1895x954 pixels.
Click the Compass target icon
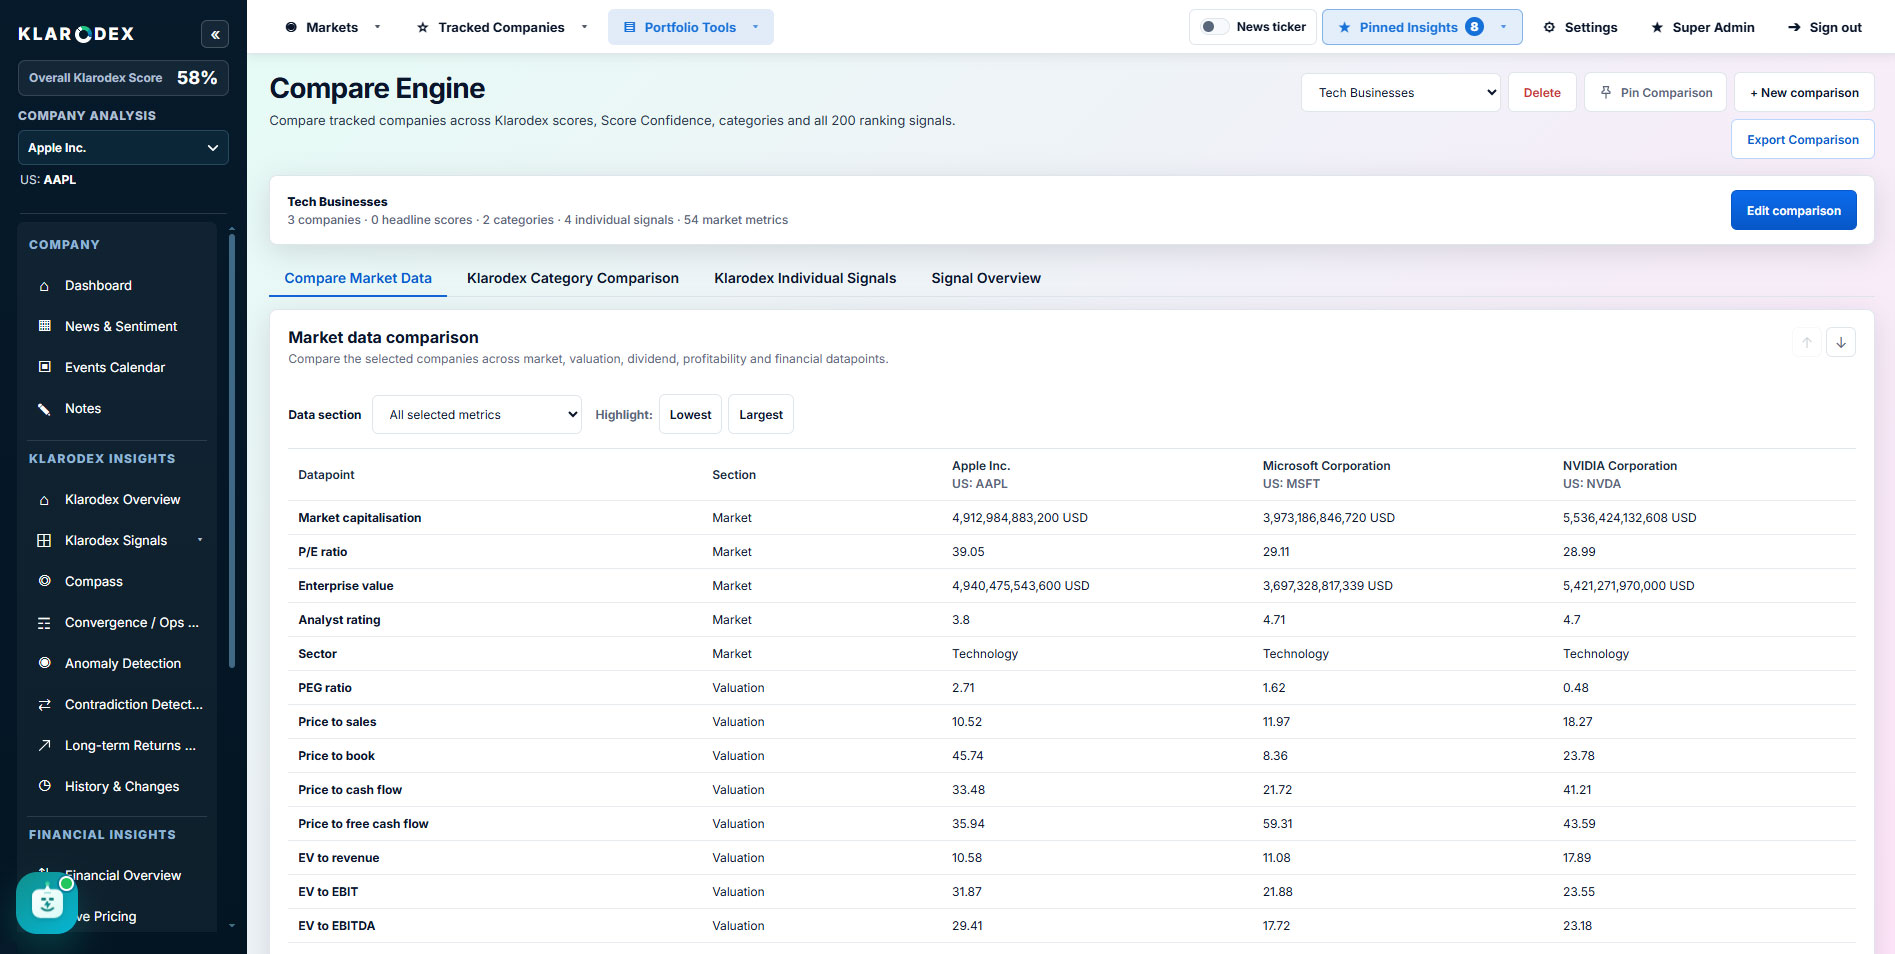pos(44,581)
